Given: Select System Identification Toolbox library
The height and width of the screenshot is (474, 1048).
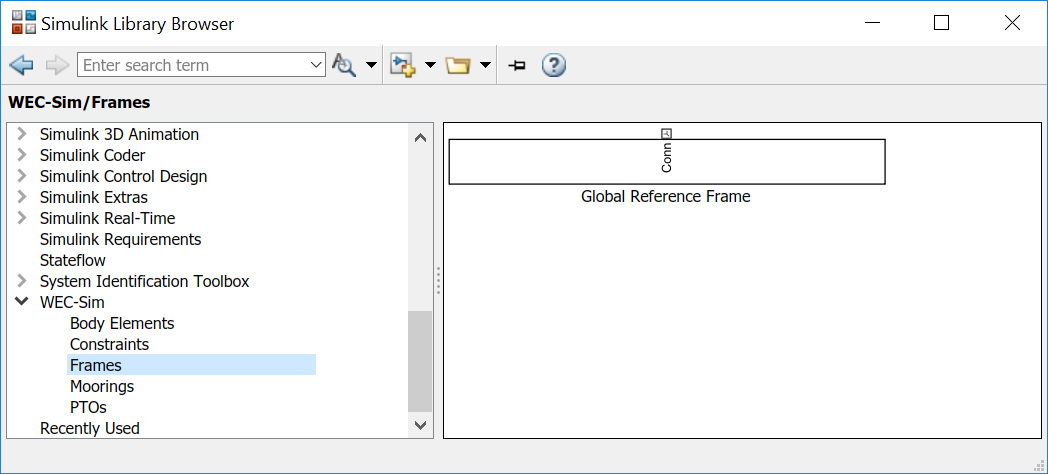Looking at the screenshot, I should tap(144, 281).
